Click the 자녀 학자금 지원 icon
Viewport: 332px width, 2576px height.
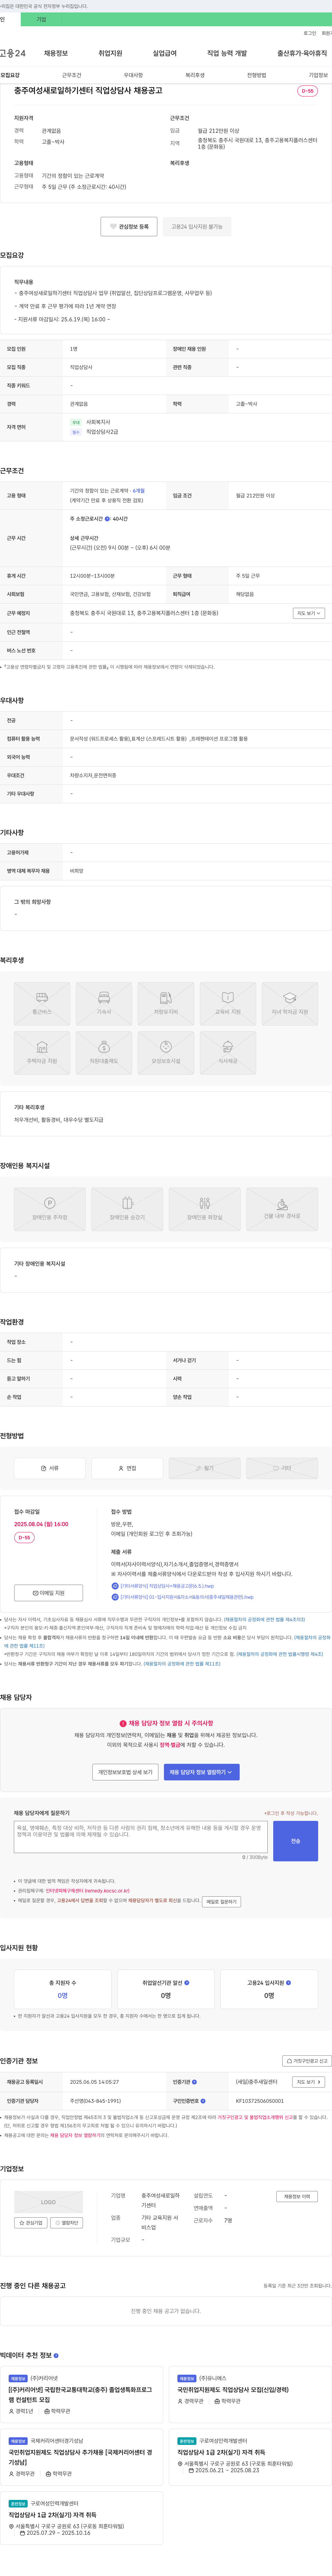pos(290,1003)
